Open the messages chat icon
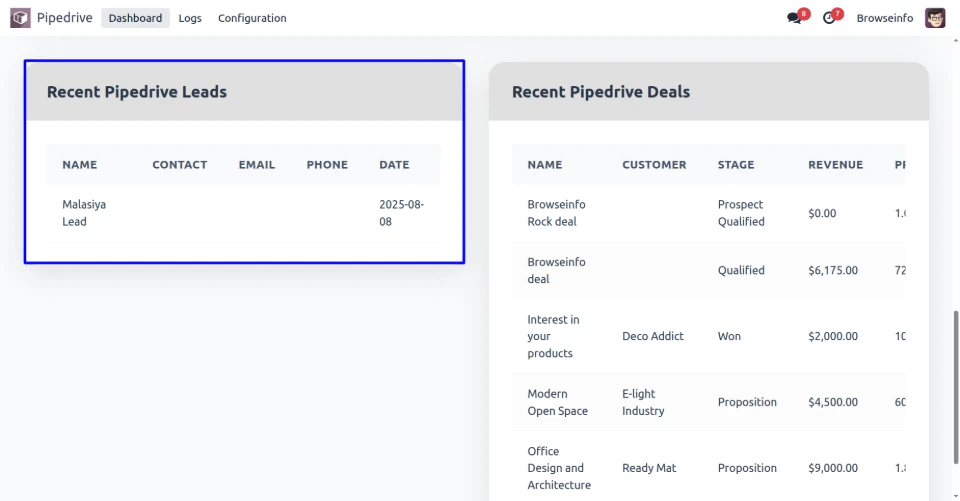Viewport: 960px width, 501px height. click(794, 18)
